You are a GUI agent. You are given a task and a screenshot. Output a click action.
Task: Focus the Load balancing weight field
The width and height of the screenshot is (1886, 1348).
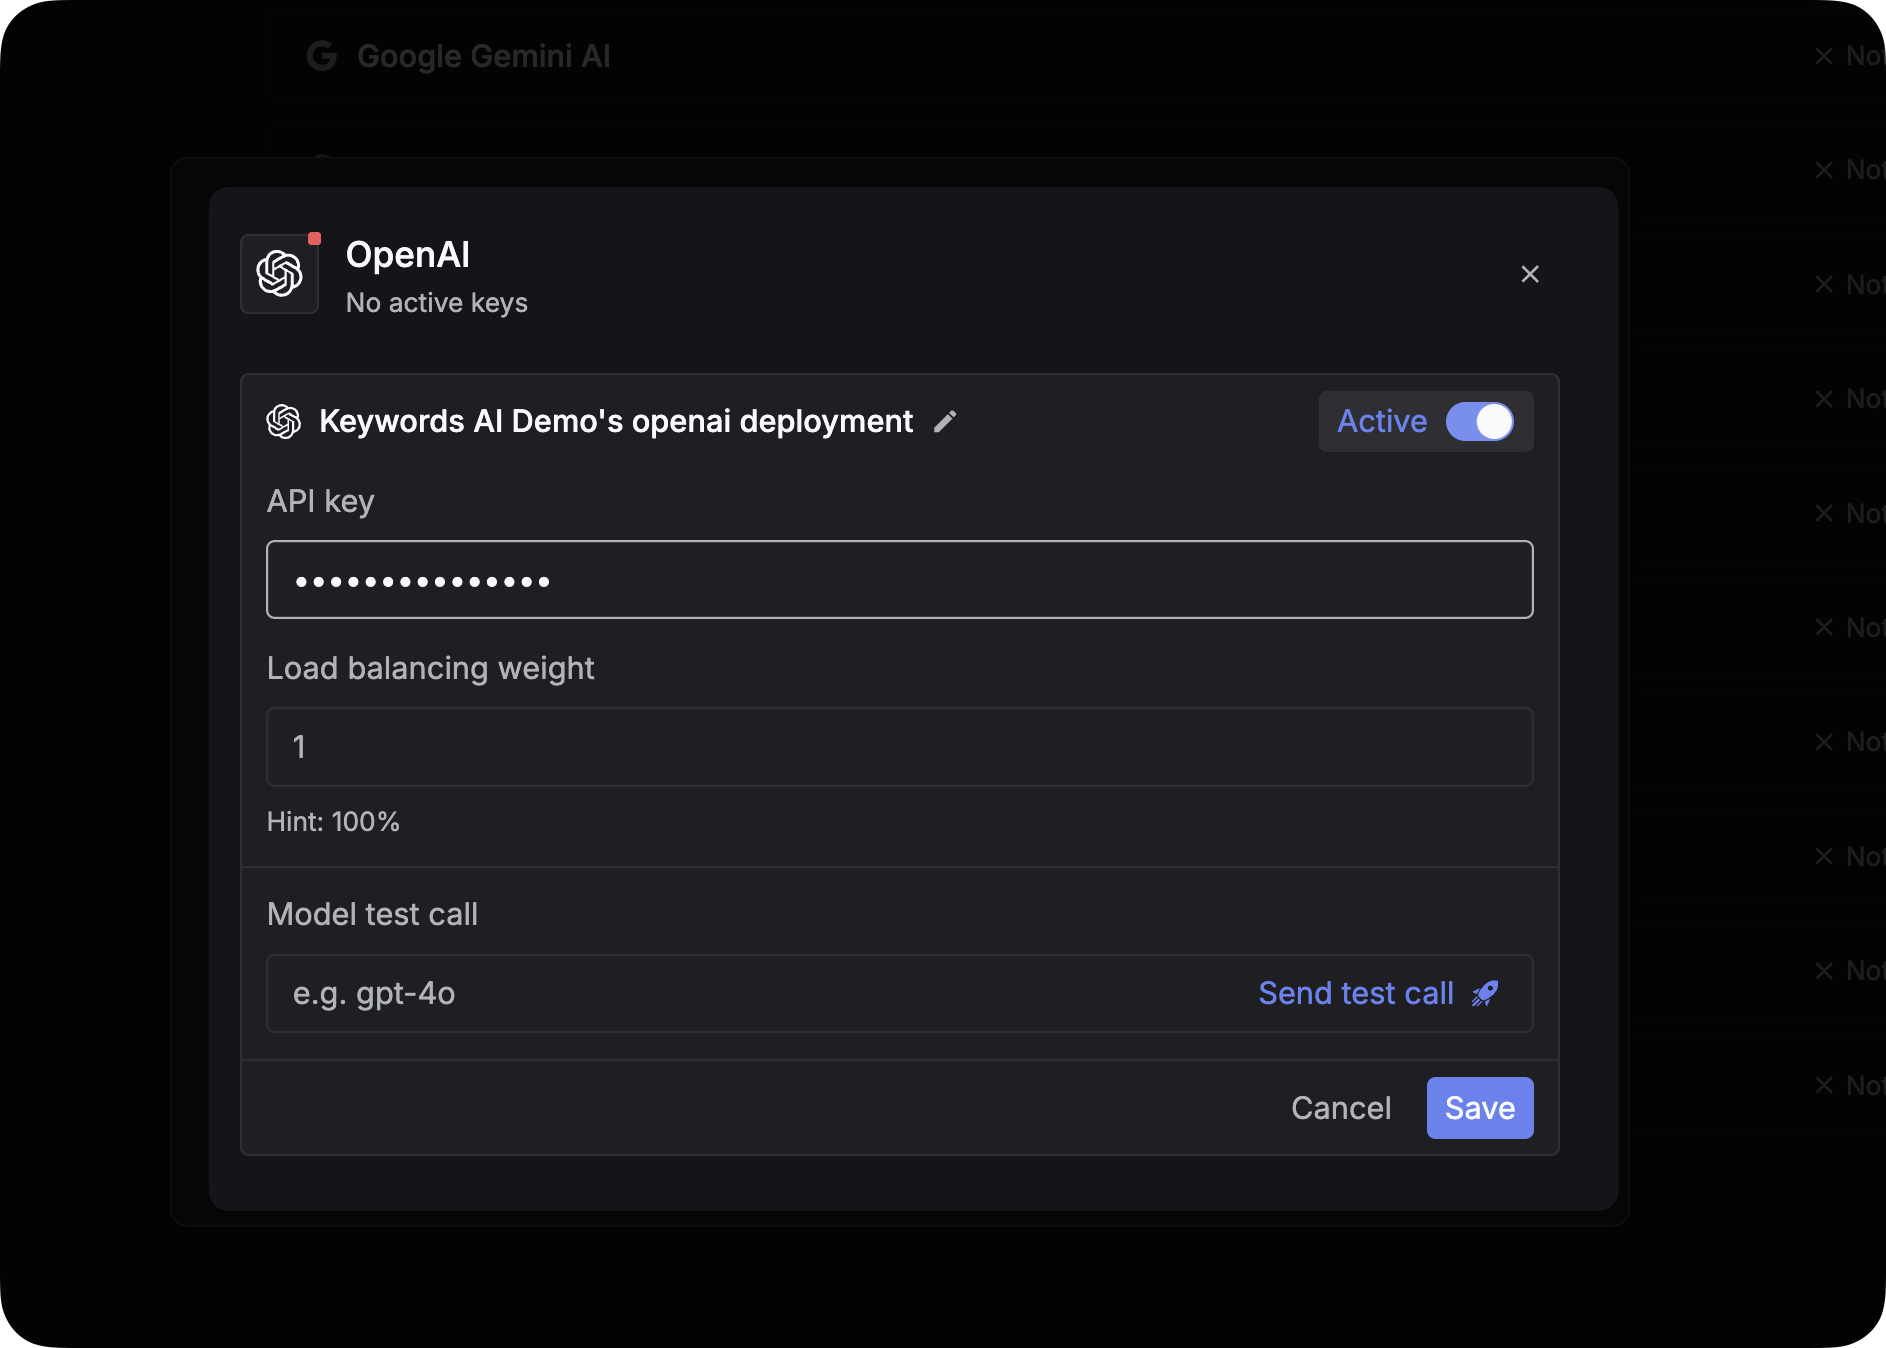coord(900,747)
